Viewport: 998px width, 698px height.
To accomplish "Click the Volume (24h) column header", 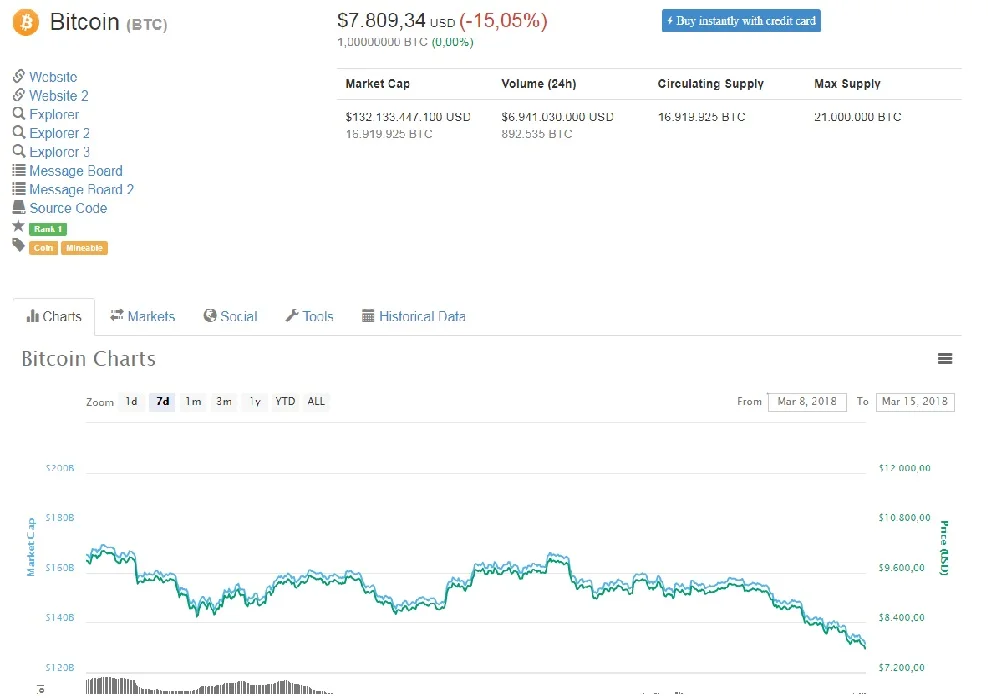I will click(538, 84).
